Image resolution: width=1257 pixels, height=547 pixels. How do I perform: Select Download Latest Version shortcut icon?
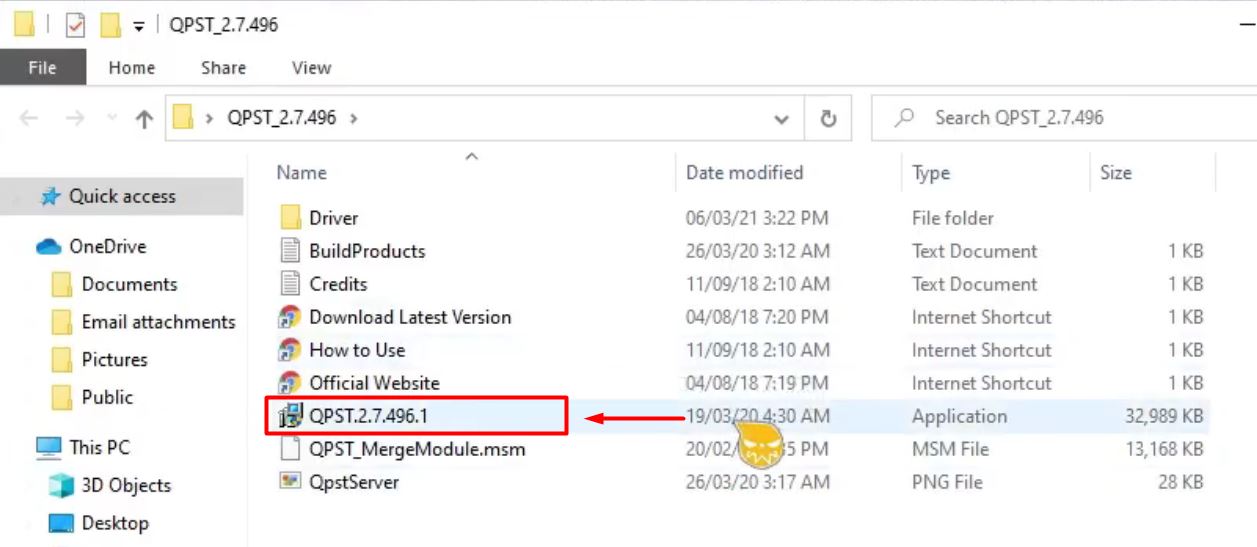[290, 317]
